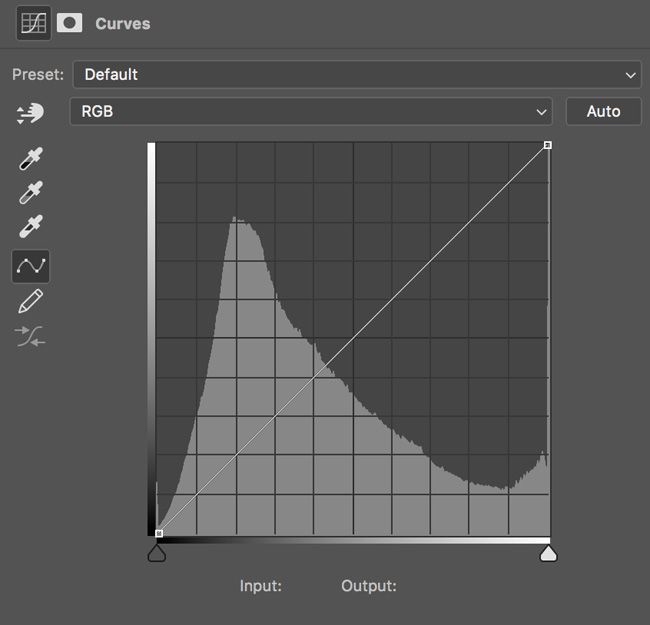Screen dimensions: 650x625
Task: Select the top-right curve control point
Action: point(548,145)
